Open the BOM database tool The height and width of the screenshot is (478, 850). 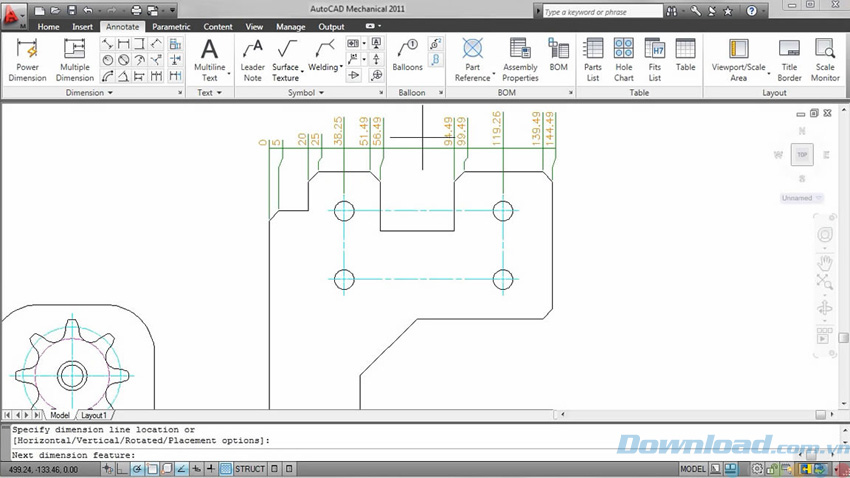[x=558, y=55]
